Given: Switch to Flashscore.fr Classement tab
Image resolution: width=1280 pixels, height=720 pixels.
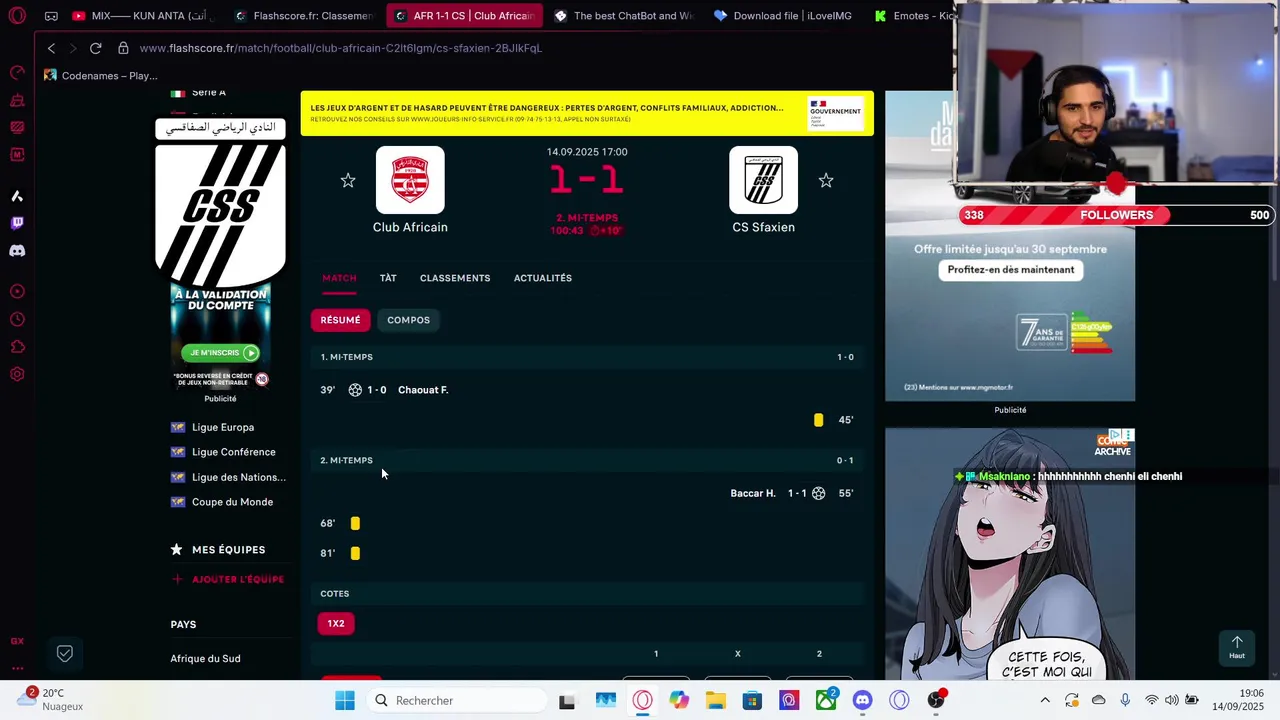Looking at the screenshot, I should point(303,16).
